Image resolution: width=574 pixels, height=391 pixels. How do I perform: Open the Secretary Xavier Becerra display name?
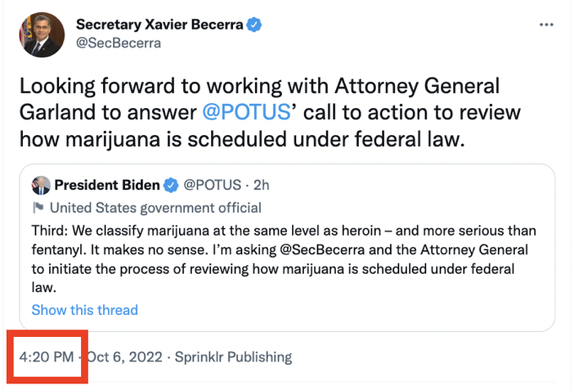pos(160,25)
